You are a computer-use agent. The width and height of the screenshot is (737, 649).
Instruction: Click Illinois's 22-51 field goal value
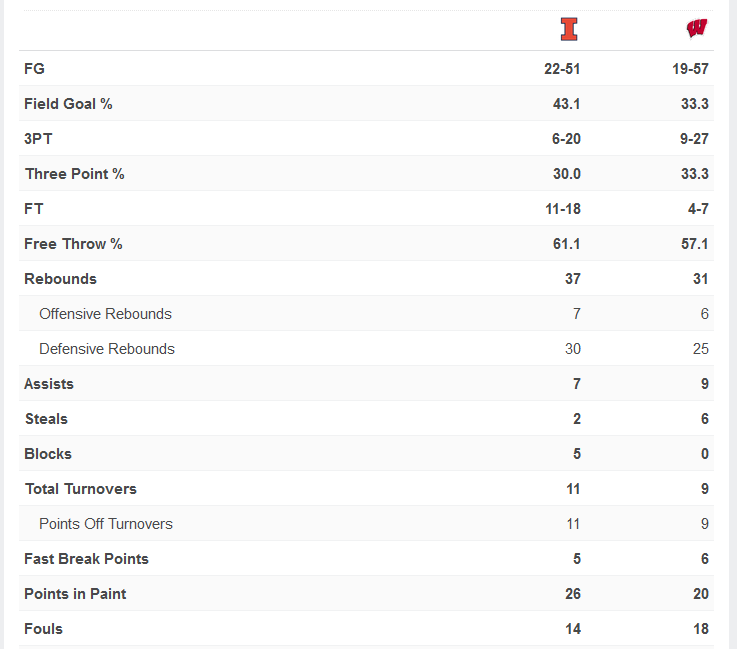tap(562, 69)
